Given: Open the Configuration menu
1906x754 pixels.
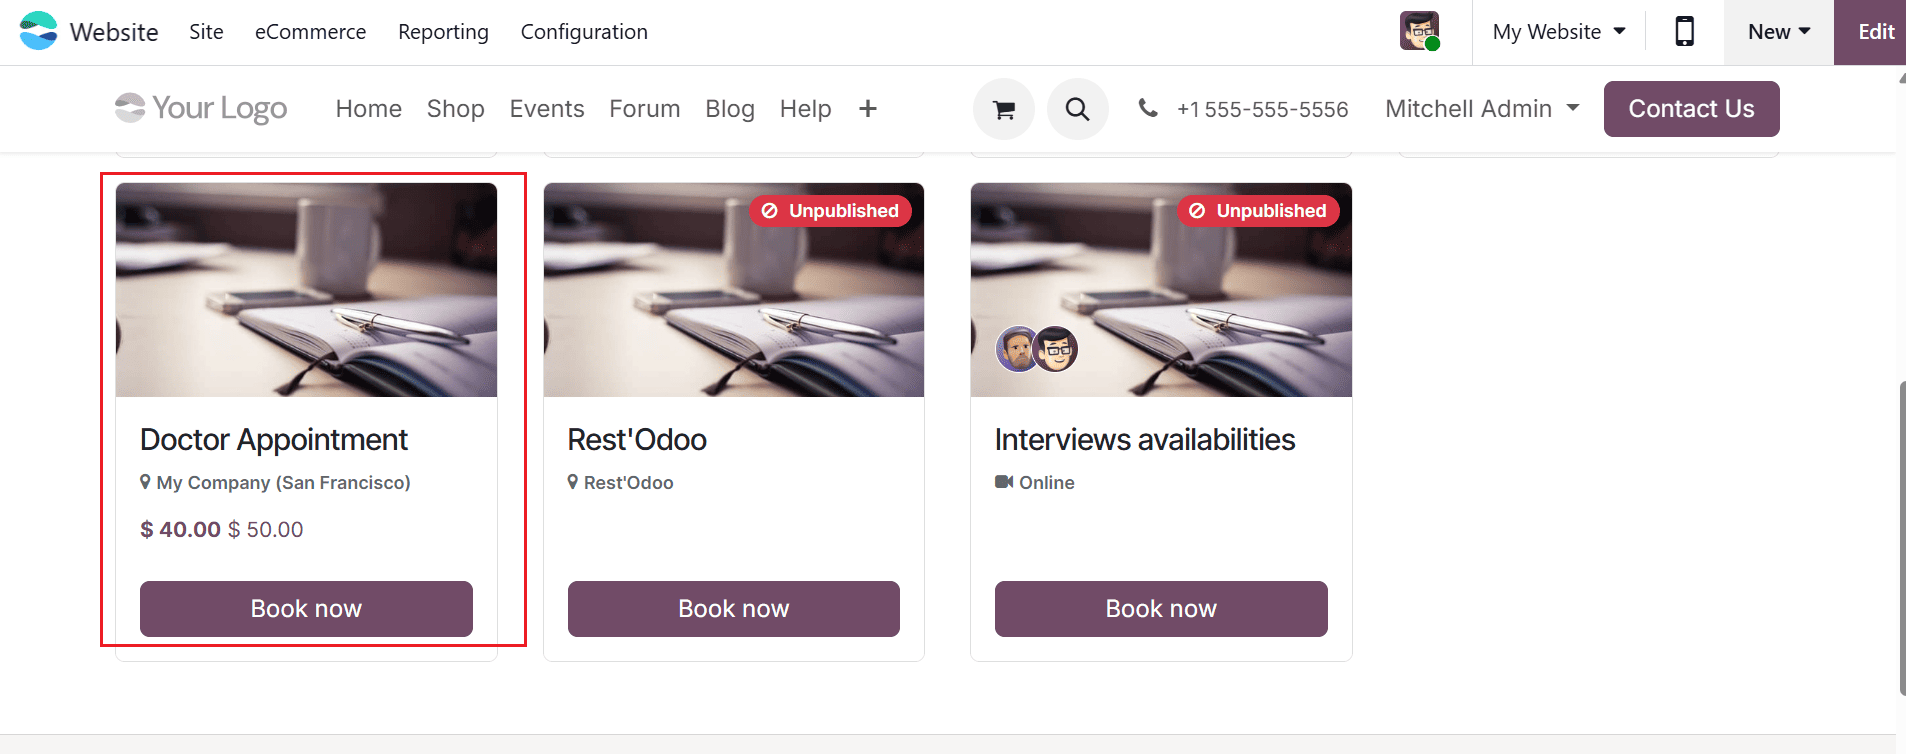Looking at the screenshot, I should coord(583,31).
